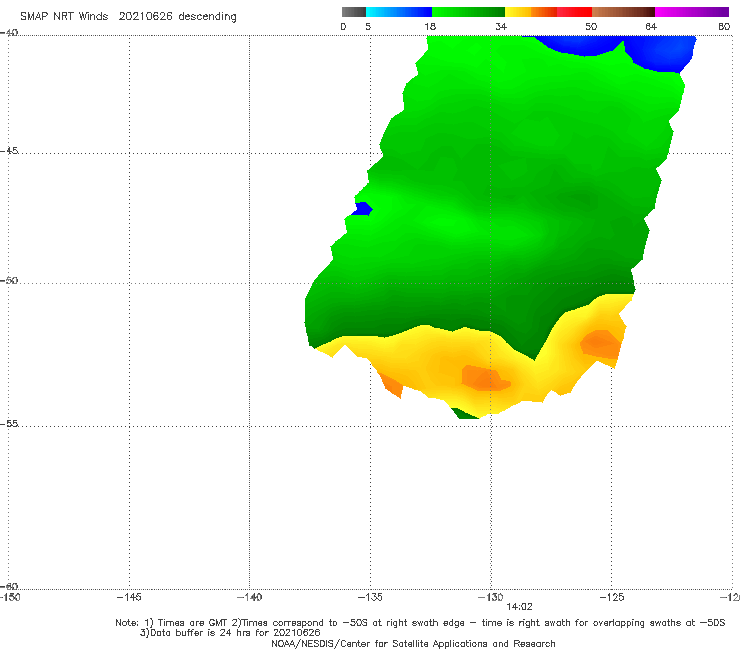Click the magenta-purple segment of the color bar

click(692, 12)
